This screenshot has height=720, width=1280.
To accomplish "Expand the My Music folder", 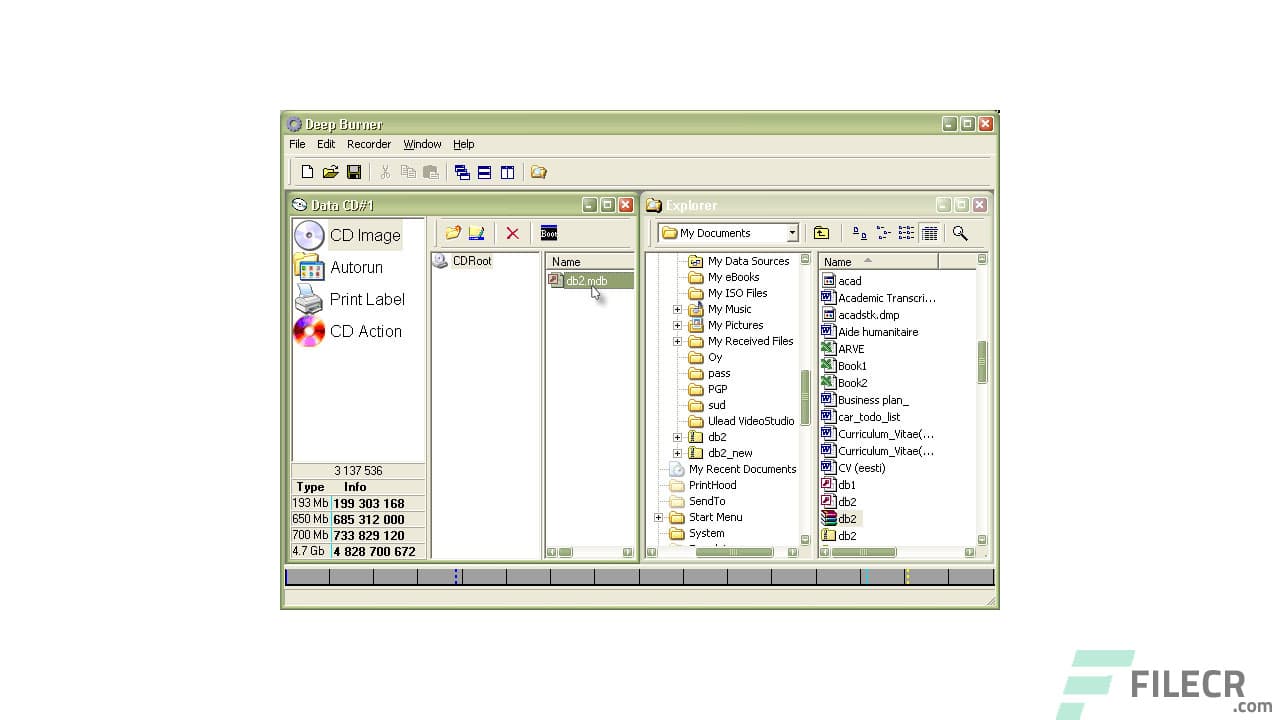I will (x=677, y=309).
